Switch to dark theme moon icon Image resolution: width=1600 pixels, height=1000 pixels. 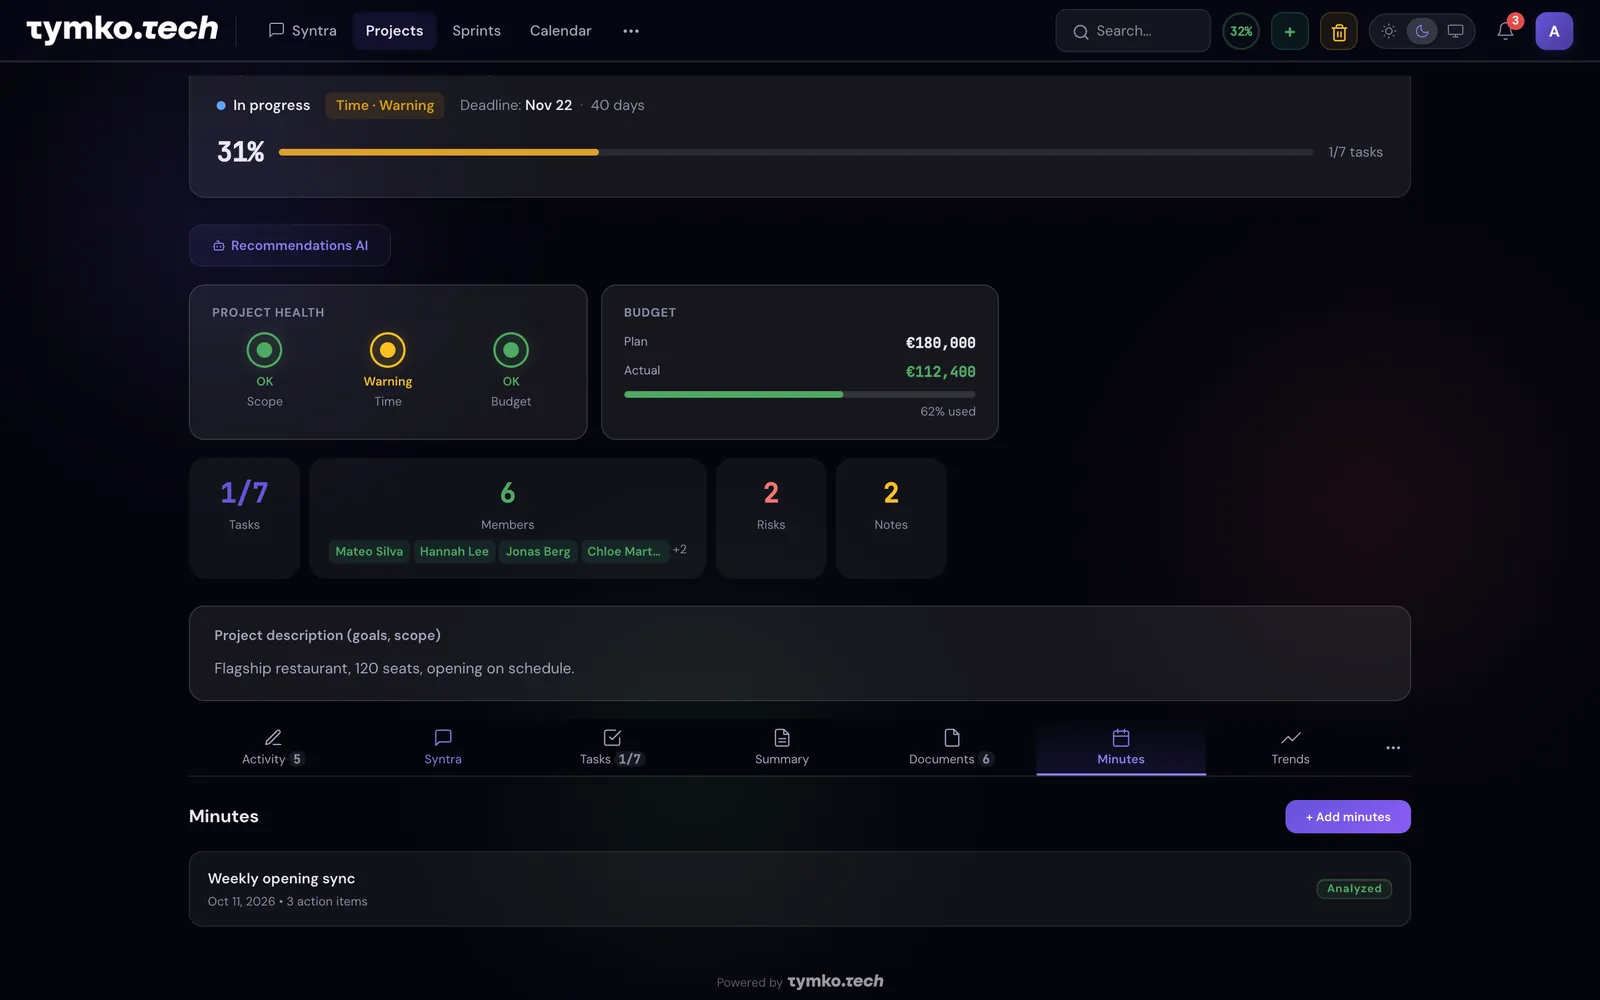tap(1422, 31)
